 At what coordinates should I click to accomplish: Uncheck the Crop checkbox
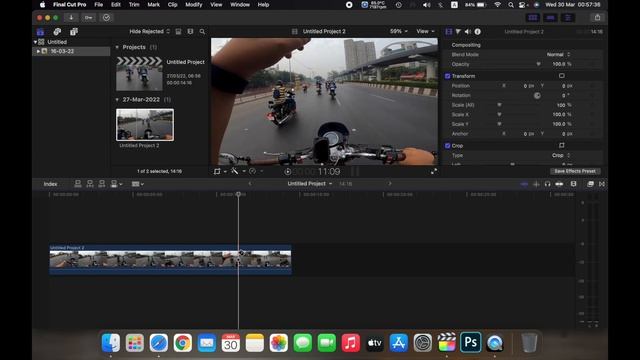(x=447, y=145)
